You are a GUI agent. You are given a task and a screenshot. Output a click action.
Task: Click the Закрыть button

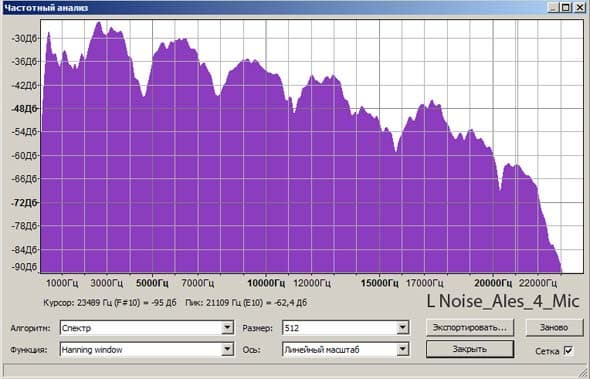pyautogui.click(x=470, y=349)
